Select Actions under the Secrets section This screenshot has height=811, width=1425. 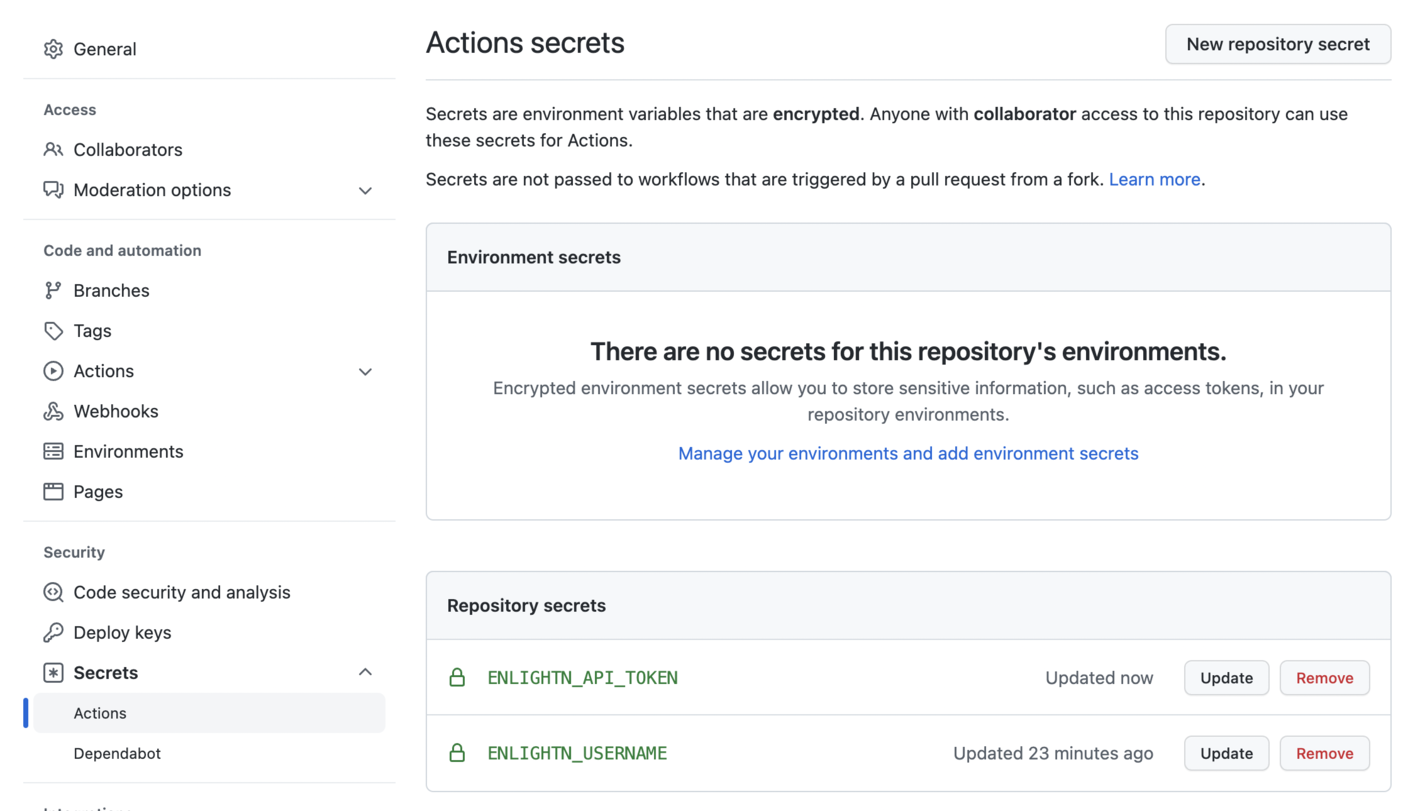(99, 713)
